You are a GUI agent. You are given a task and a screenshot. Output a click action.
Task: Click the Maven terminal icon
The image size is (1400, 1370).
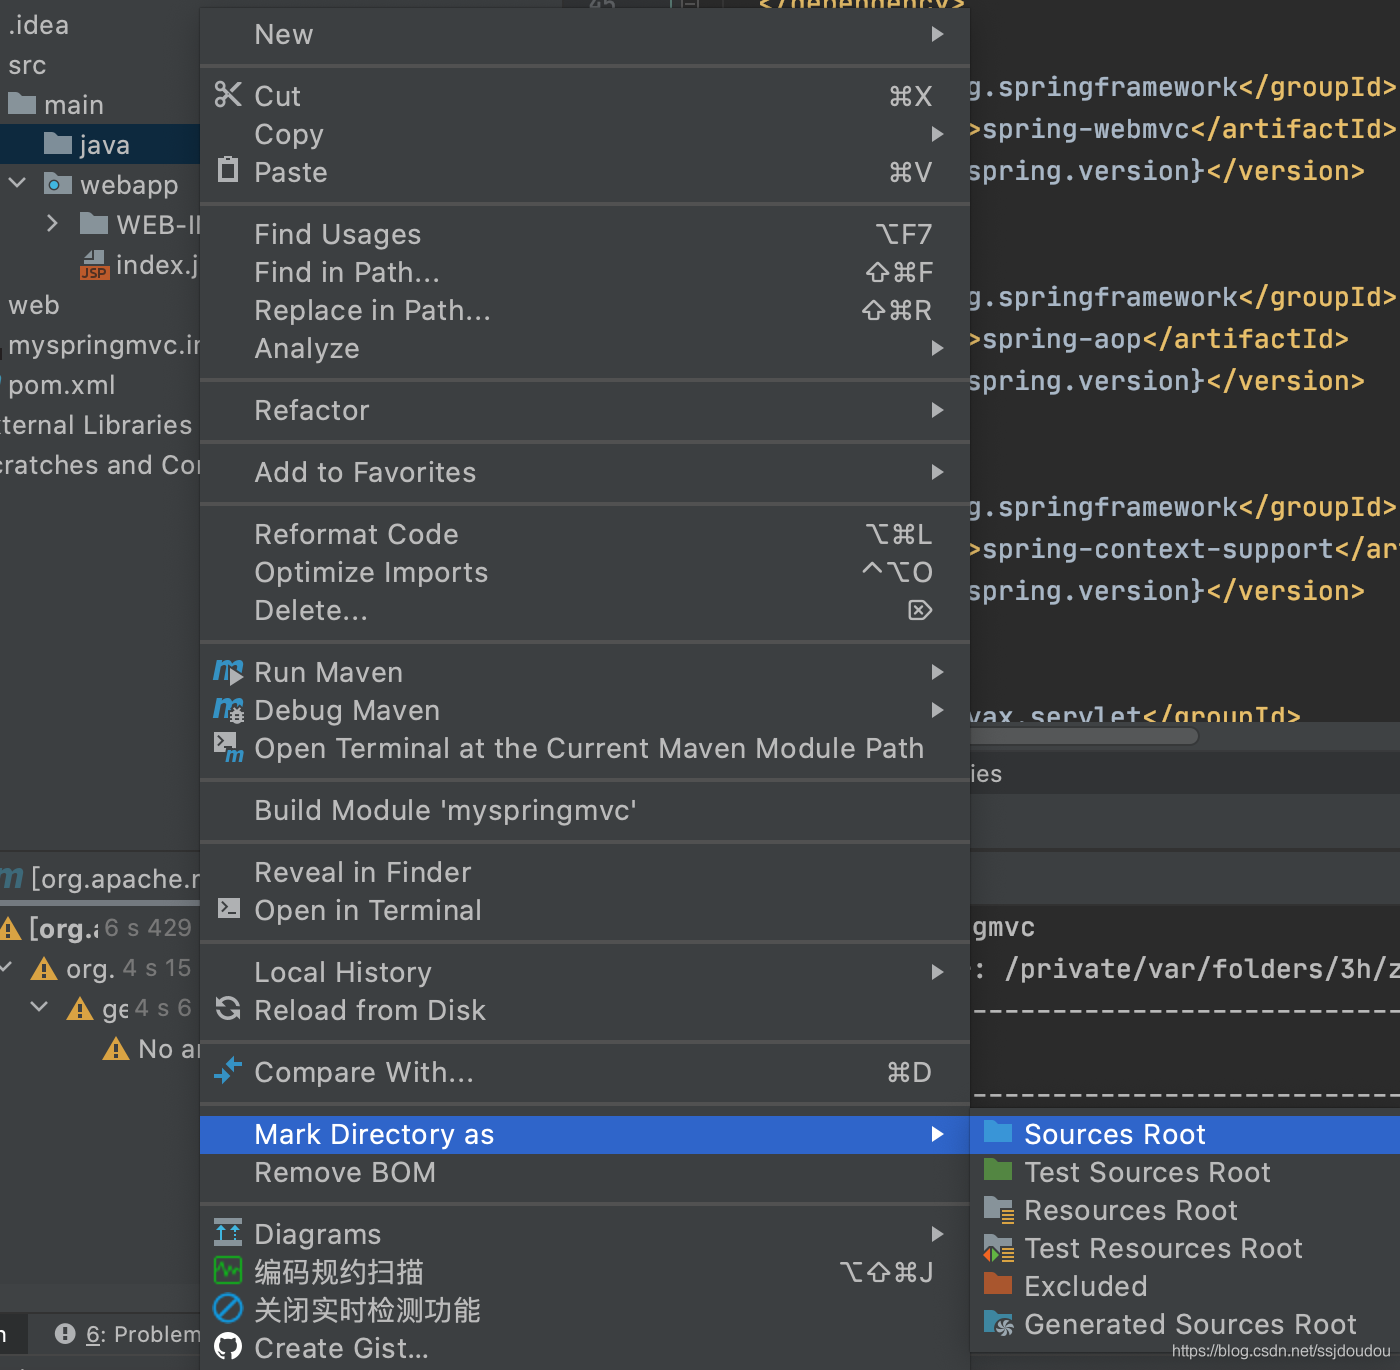[x=228, y=747]
